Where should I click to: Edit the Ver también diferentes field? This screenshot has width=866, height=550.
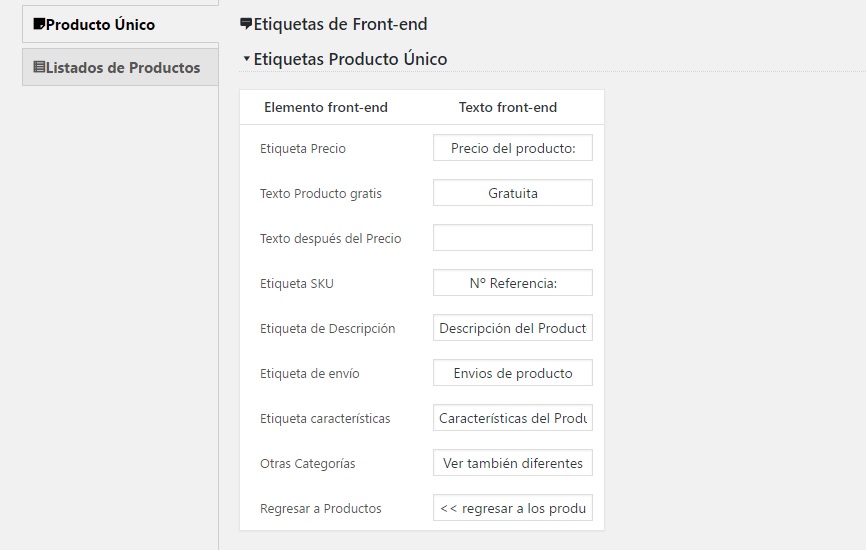[x=513, y=463]
